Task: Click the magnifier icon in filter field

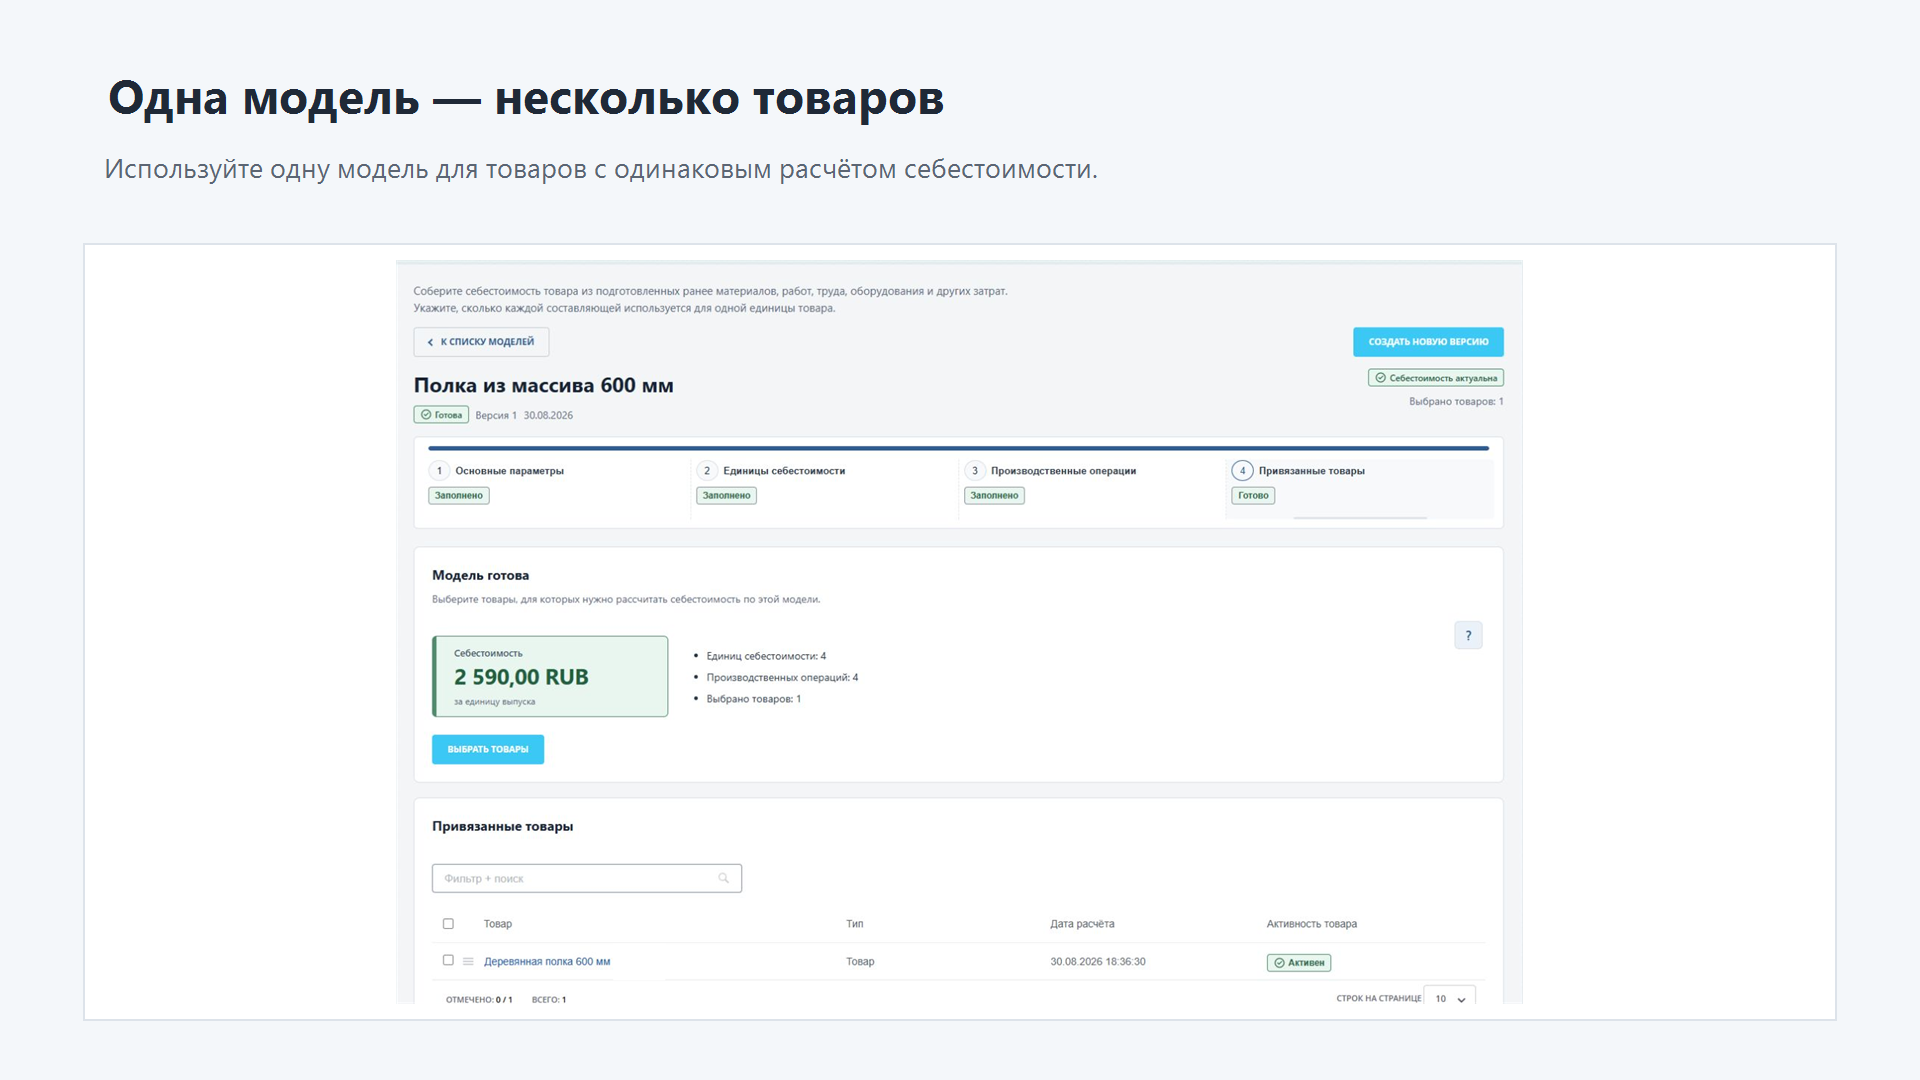Action: 723,878
